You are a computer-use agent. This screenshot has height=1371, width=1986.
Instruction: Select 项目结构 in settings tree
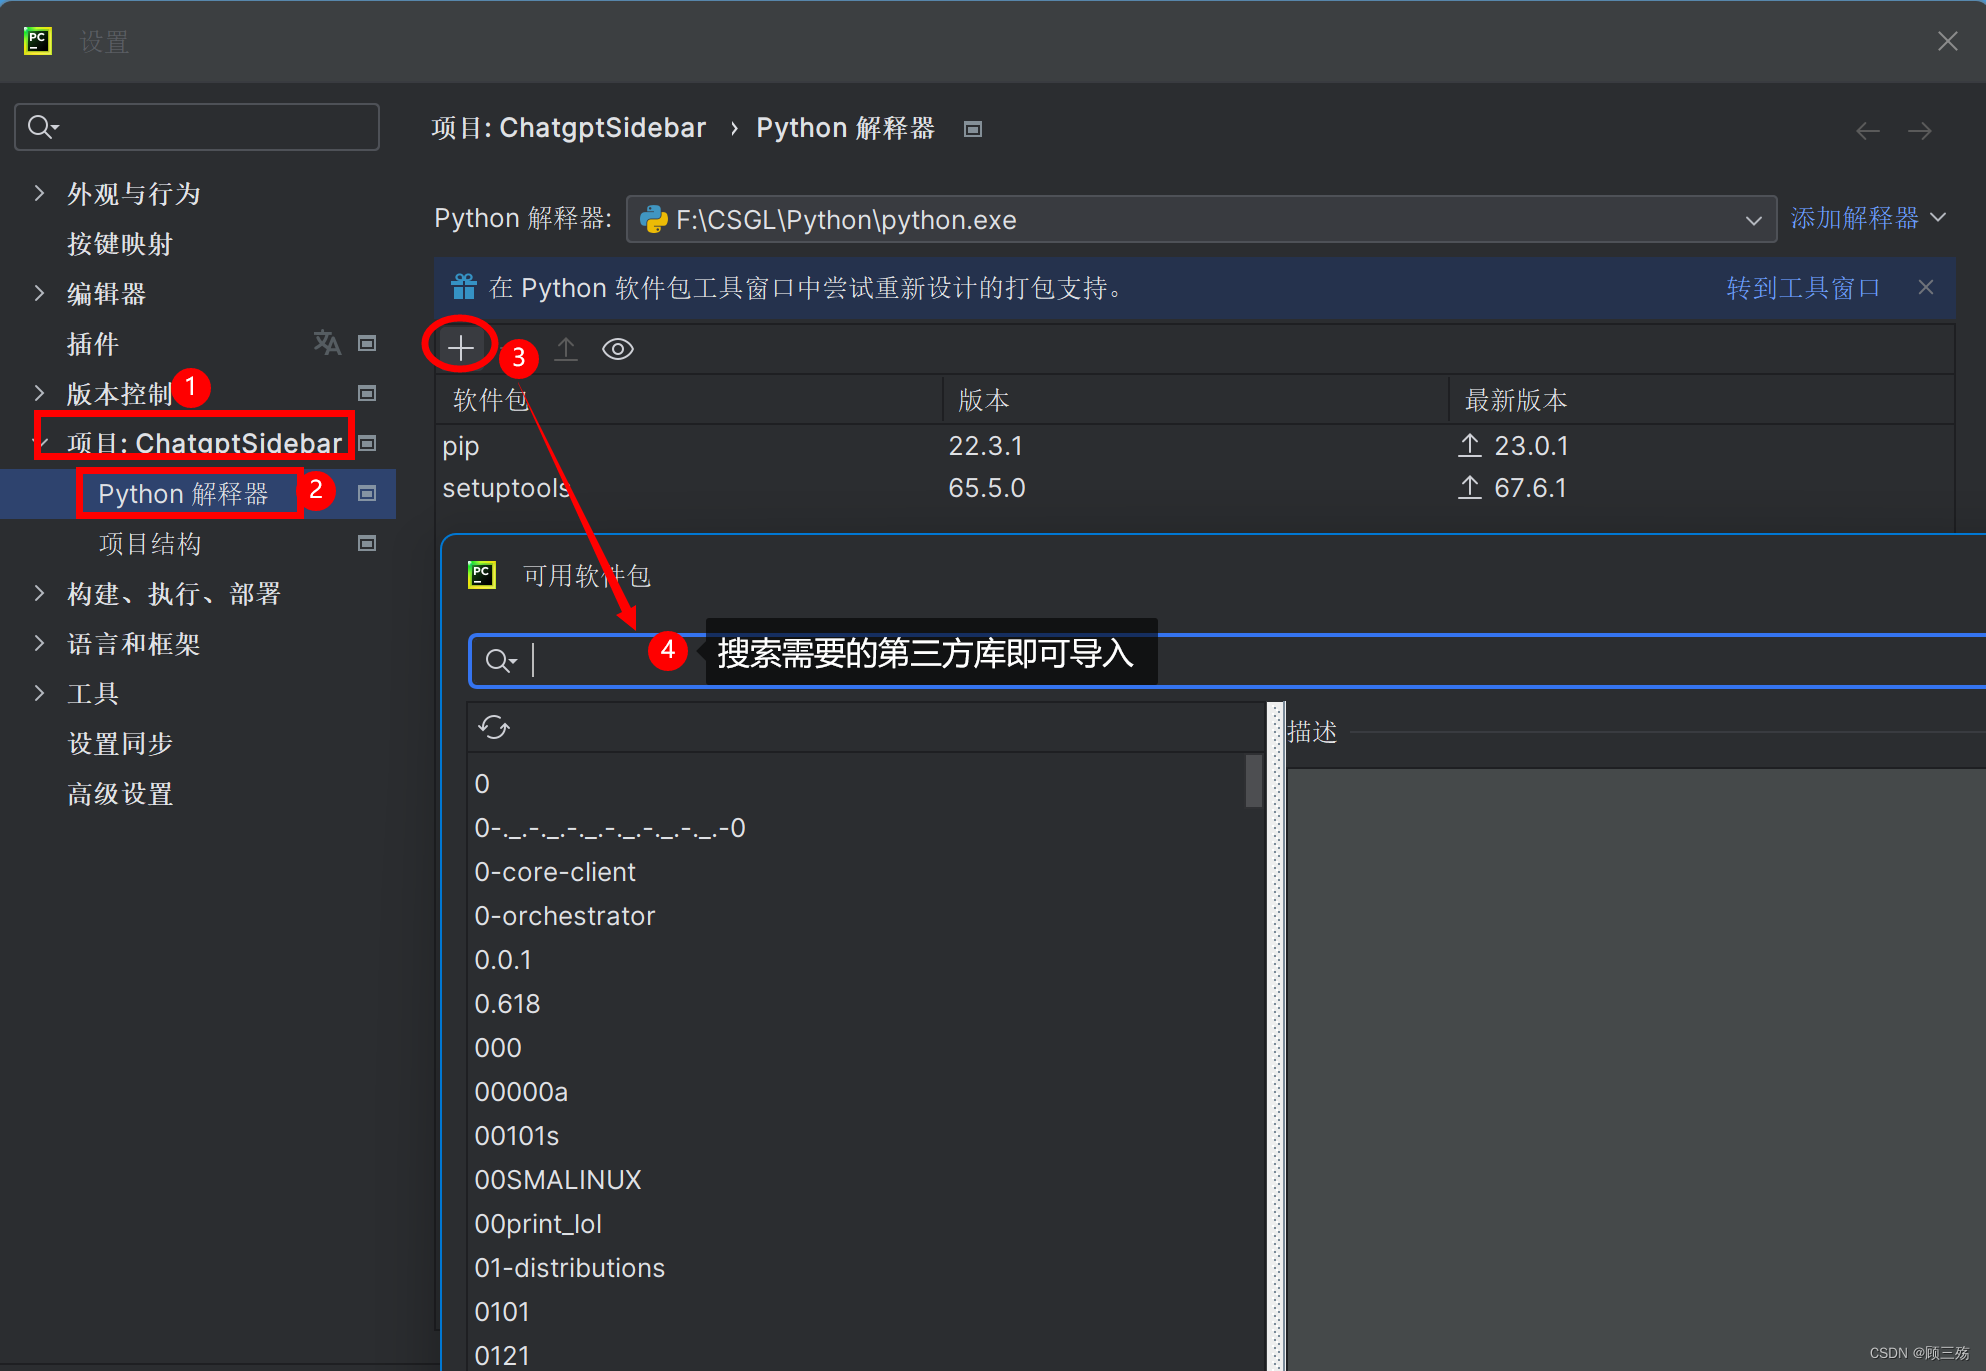[150, 544]
